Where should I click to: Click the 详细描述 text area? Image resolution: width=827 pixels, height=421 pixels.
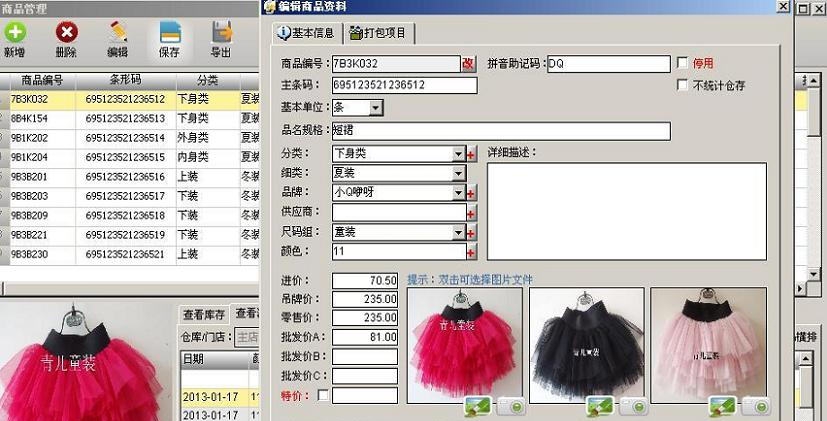[x=627, y=212]
